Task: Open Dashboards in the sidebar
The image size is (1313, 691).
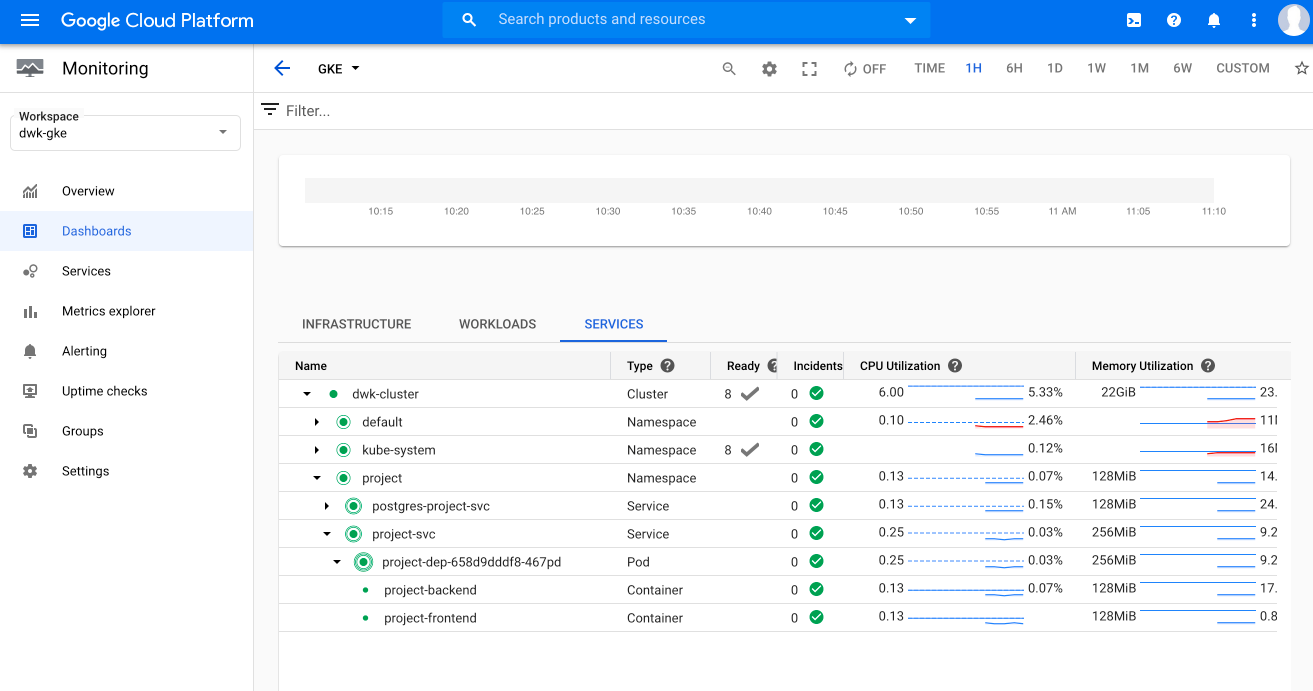Action: pos(126,231)
